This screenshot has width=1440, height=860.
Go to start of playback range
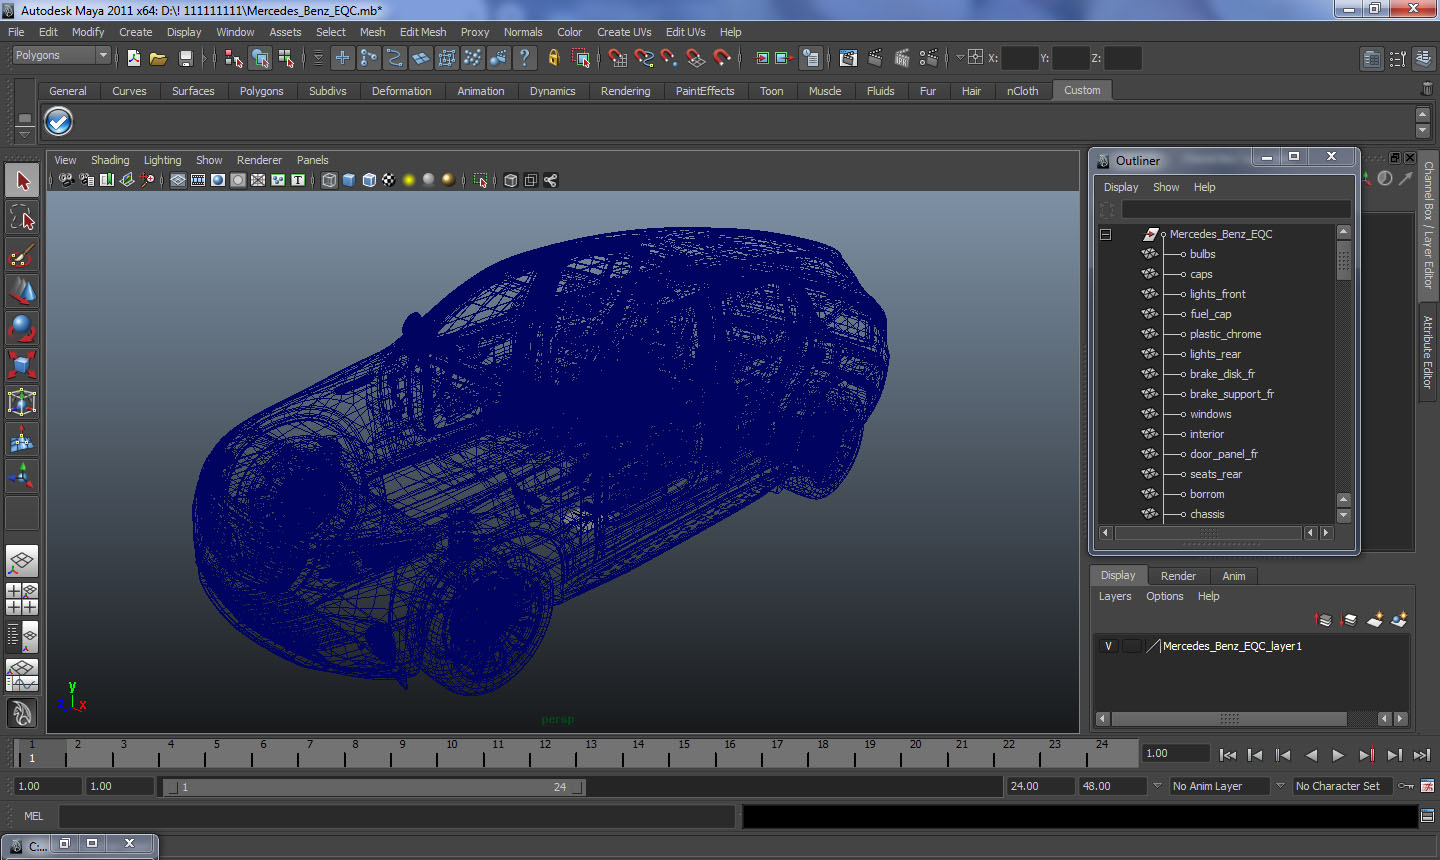click(x=1228, y=755)
